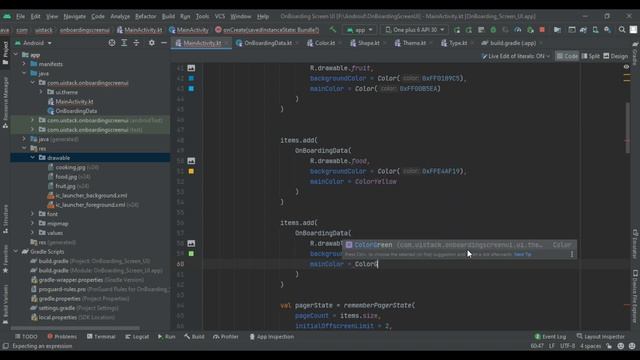The width and height of the screenshot is (640, 360).
Task: Open project tree settings gear icon
Action: tap(151, 43)
